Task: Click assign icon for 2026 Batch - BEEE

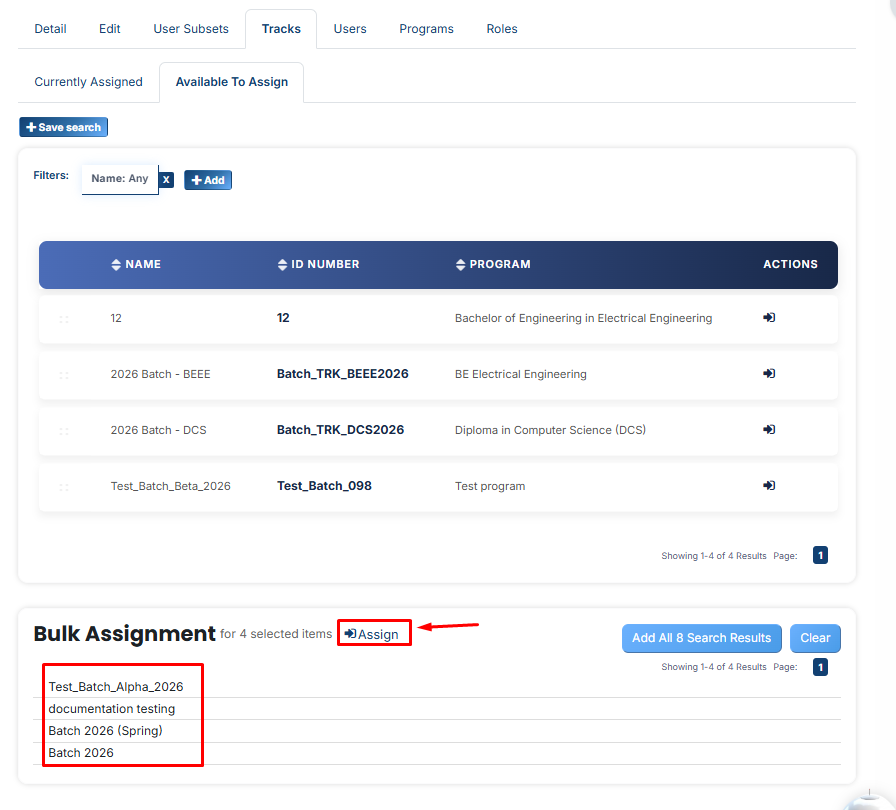Action: [769, 374]
